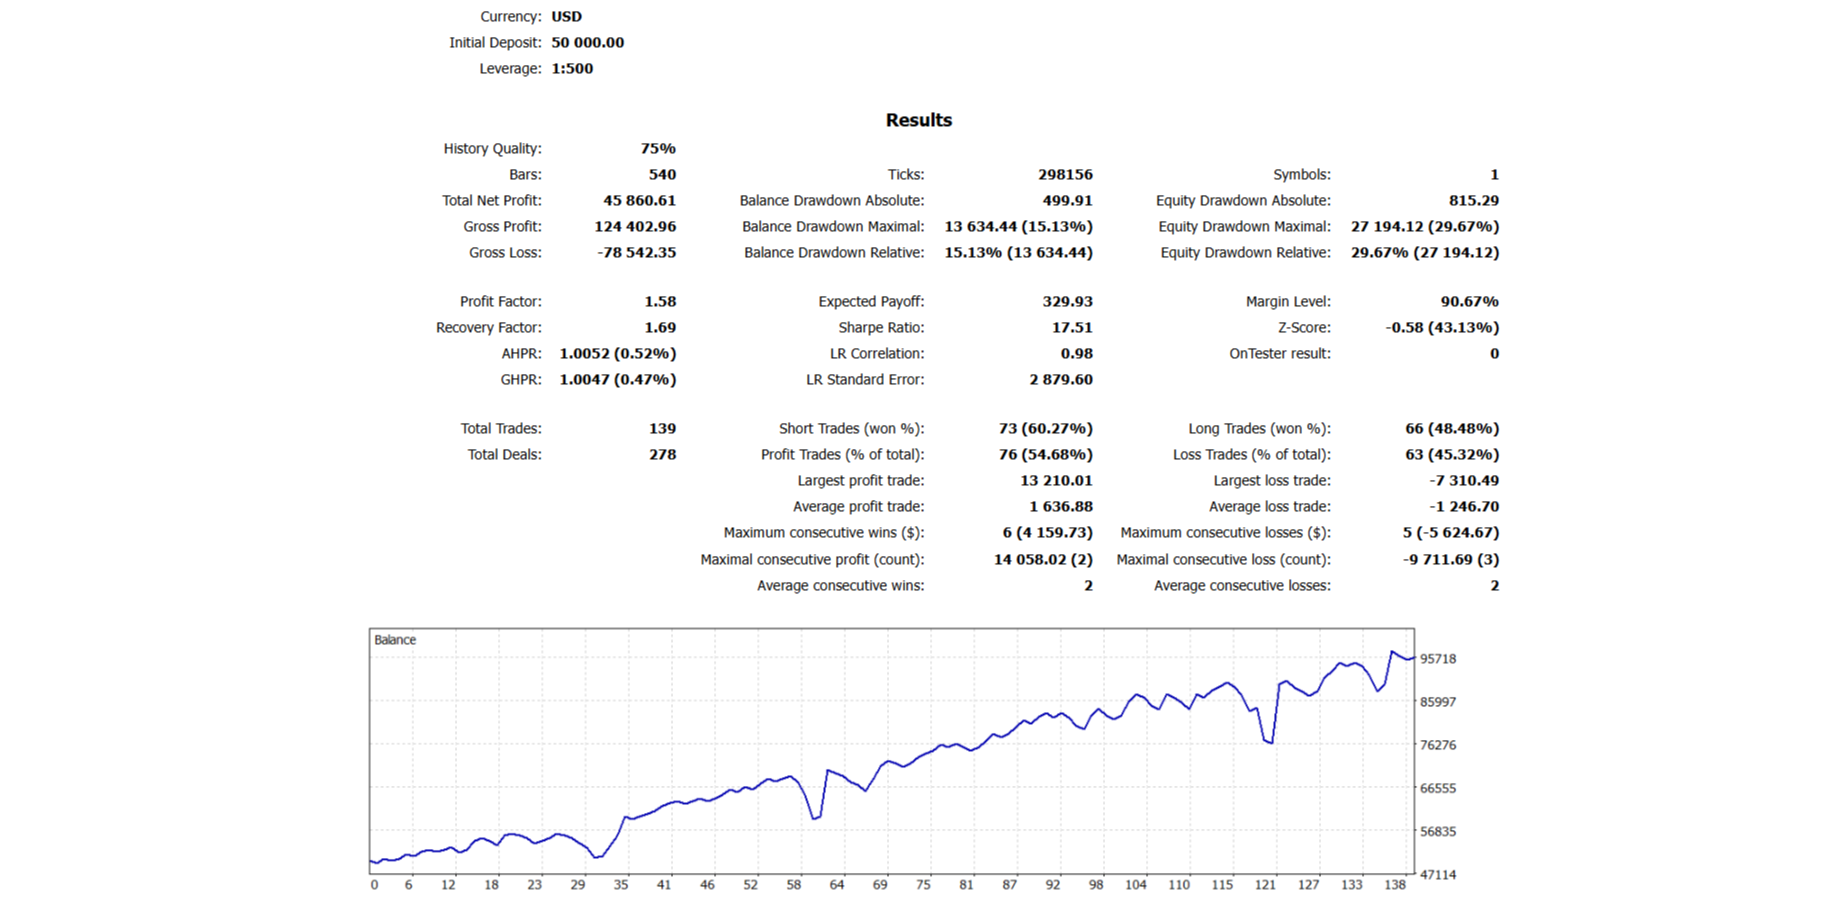The image size is (1835, 920).
Task: Click the Profit Factor value 1.58
Action: pyautogui.click(x=659, y=302)
